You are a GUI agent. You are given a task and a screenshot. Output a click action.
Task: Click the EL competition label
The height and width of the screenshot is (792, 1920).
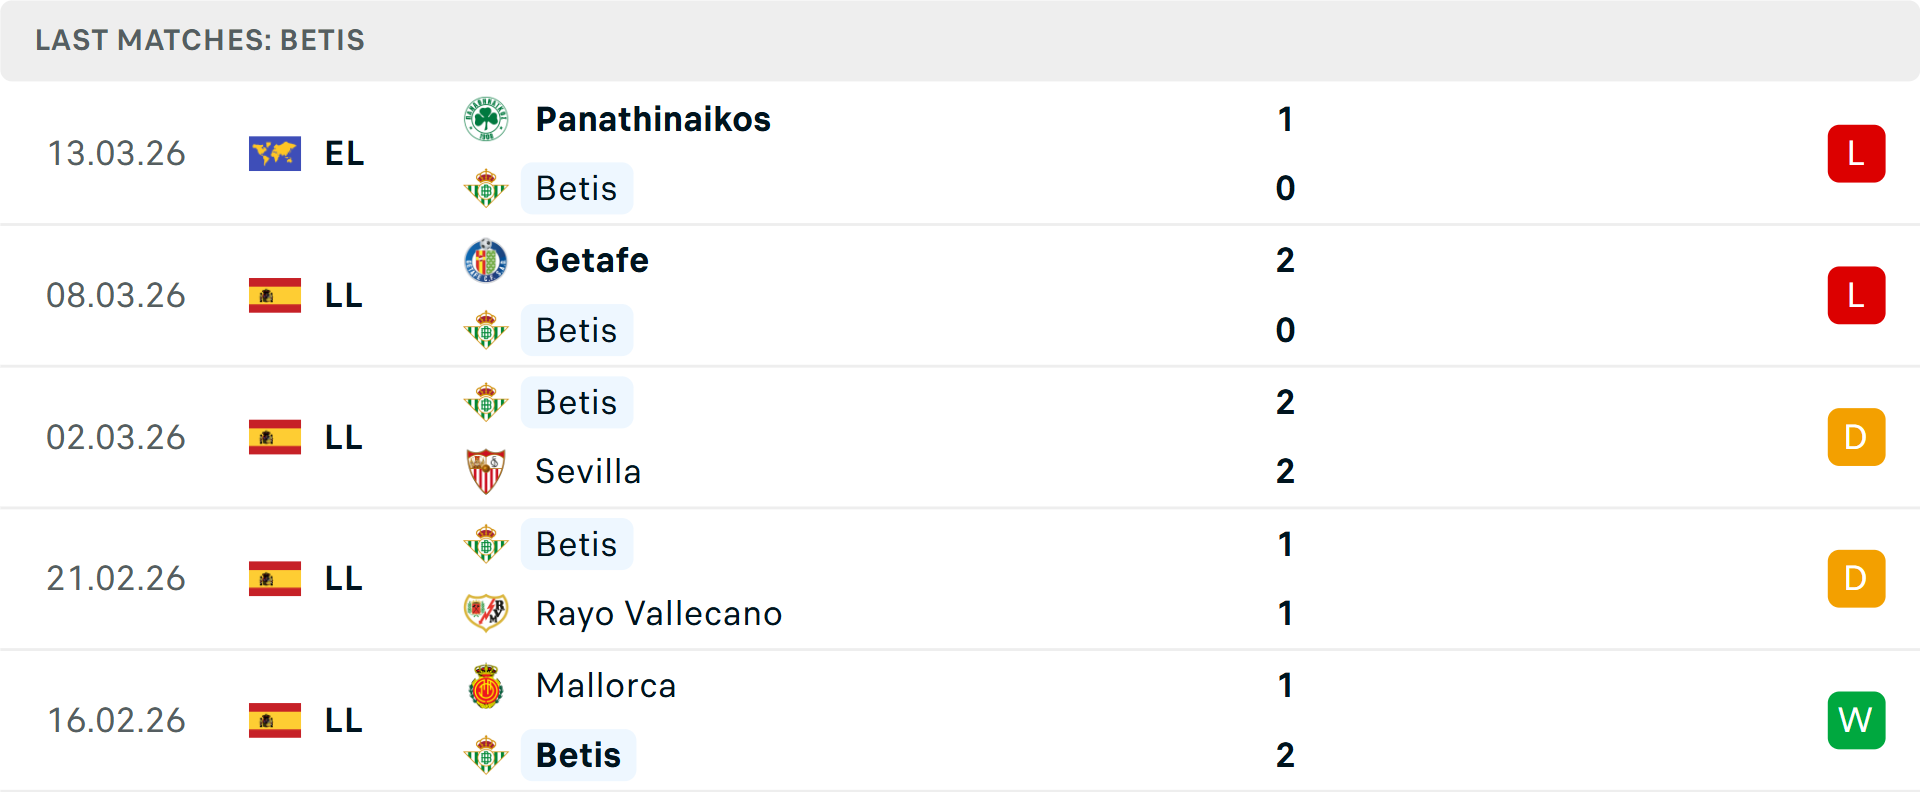[344, 154]
